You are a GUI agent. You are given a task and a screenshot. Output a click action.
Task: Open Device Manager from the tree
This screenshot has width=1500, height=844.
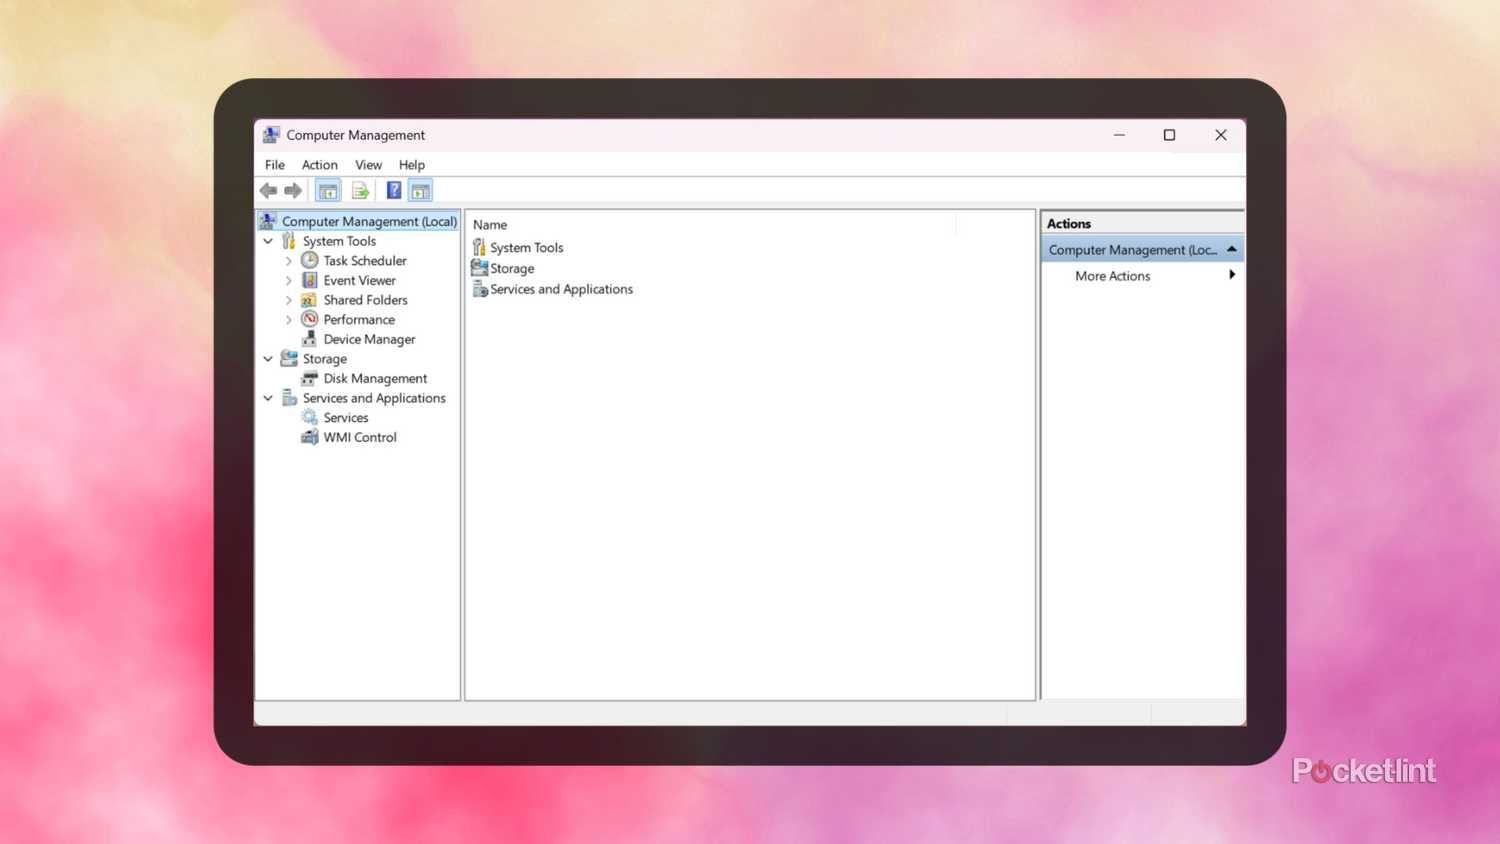point(368,339)
